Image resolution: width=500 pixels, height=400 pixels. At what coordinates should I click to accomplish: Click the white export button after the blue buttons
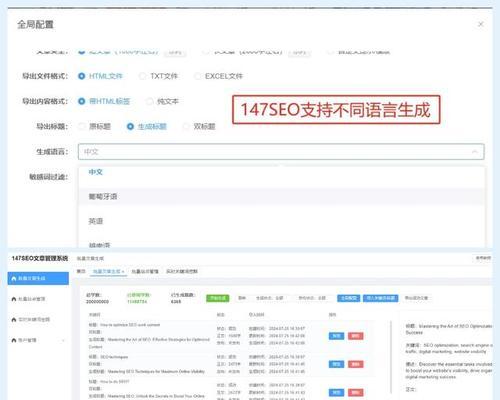(416, 298)
